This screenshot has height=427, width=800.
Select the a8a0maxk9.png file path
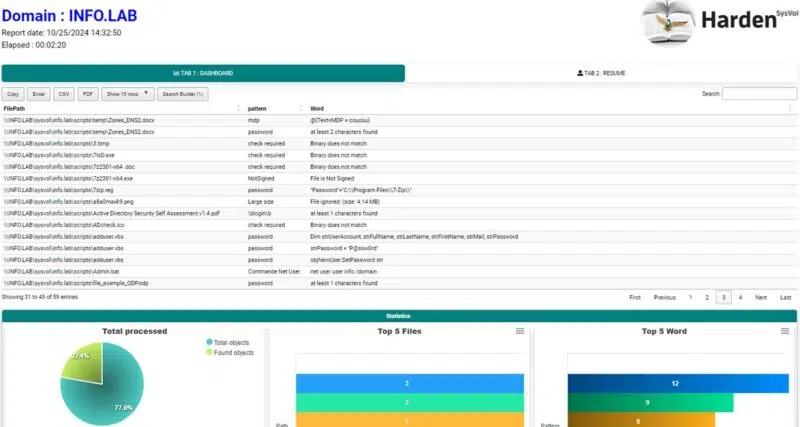[x=68, y=202]
